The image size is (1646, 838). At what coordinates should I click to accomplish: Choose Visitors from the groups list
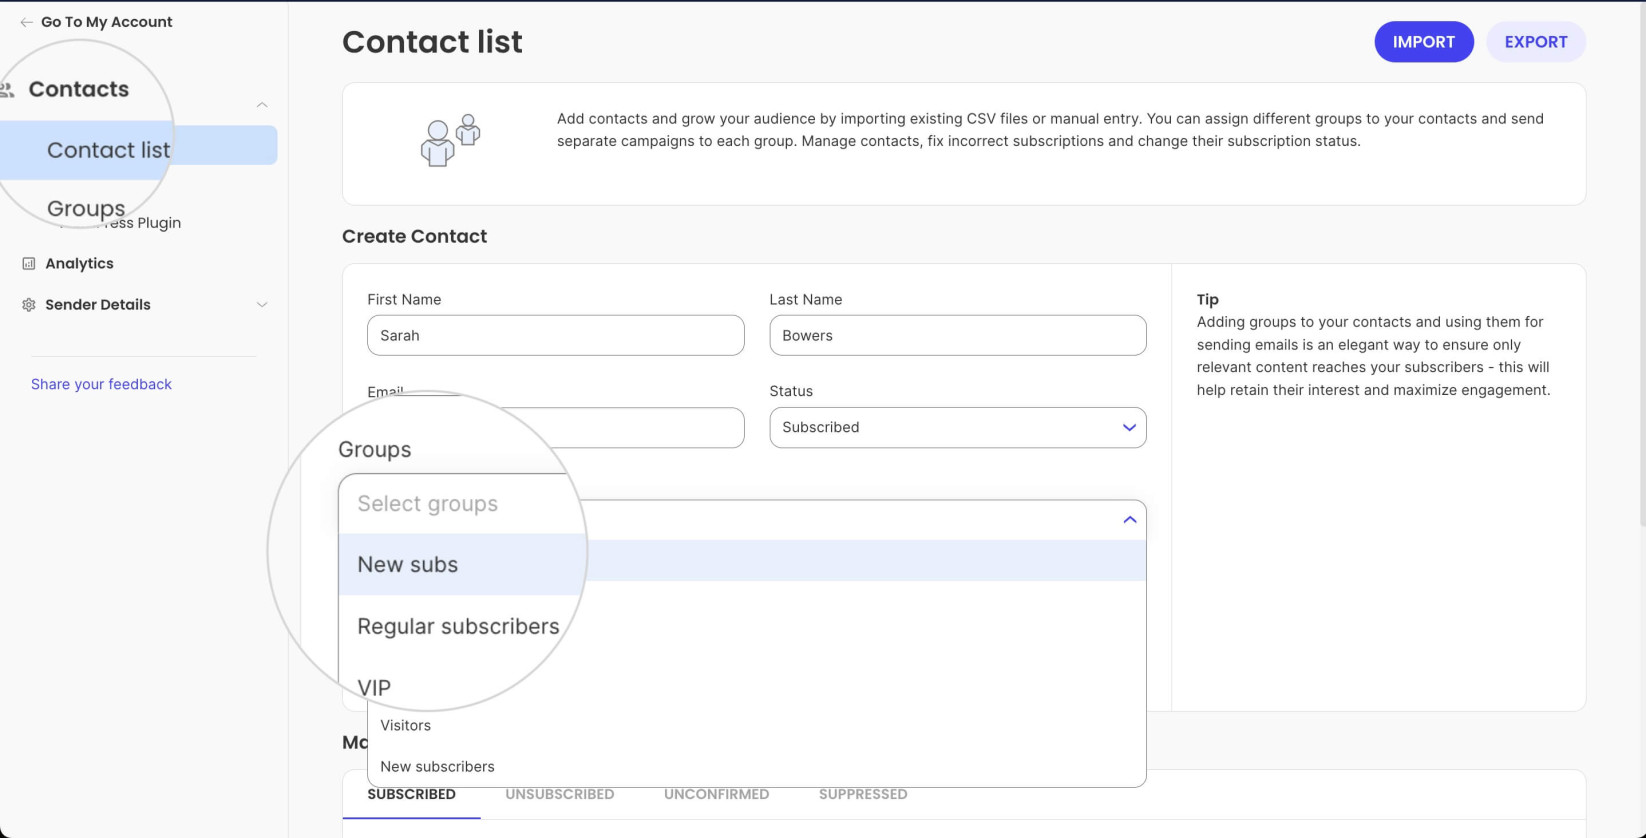click(x=757, y=726)
